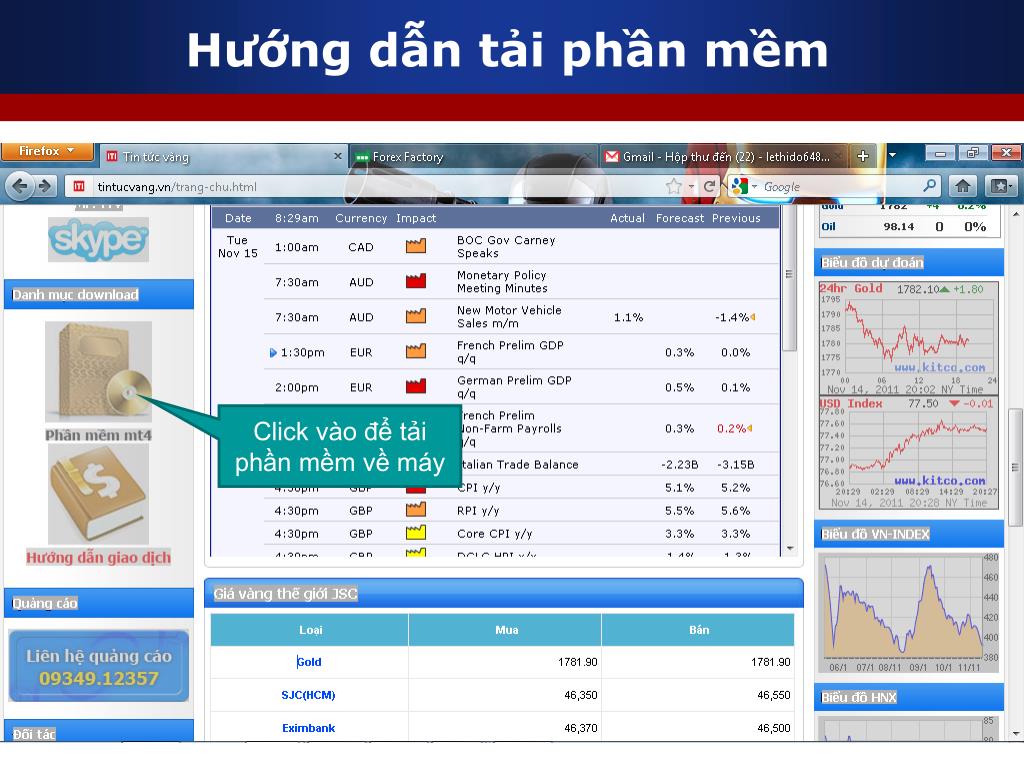Viewport: 1024px width, 768px height.
Task: Click the SJC(HCM) buy price 46,350
Action: click(x=581, y=695)
